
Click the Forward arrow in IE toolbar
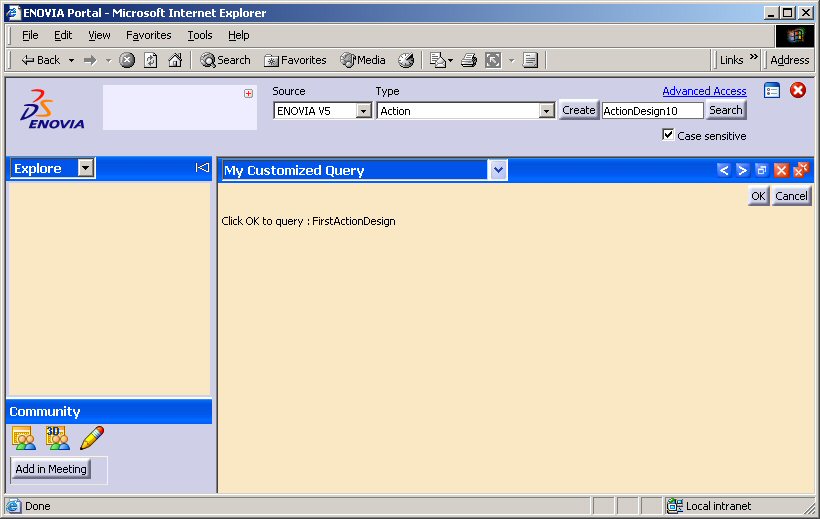[x=90, y=61]
